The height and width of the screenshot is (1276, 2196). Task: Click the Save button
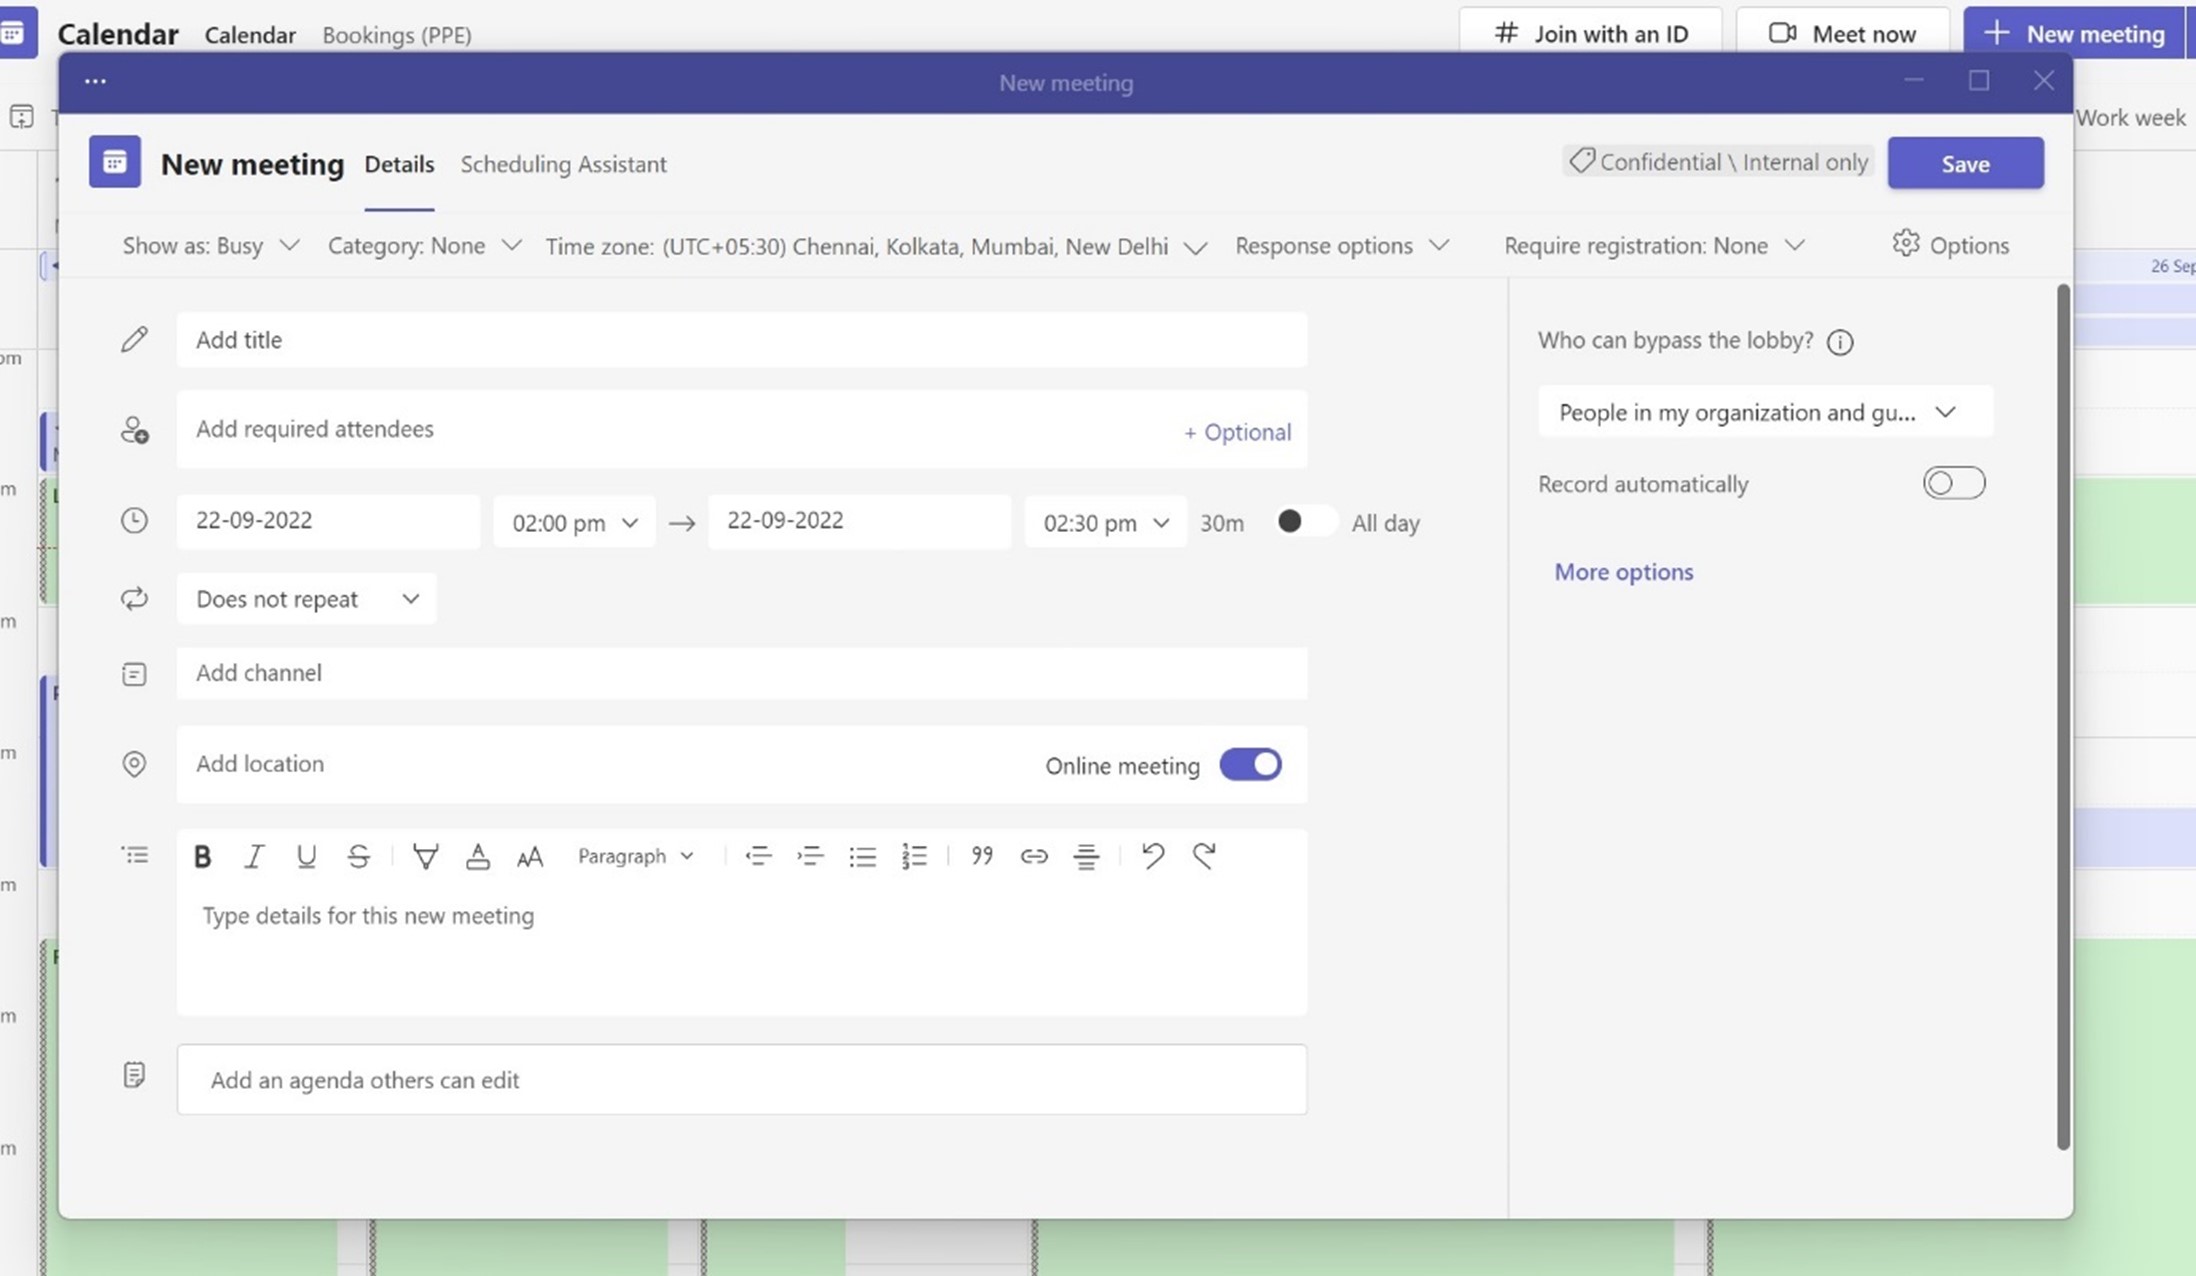1965,164
